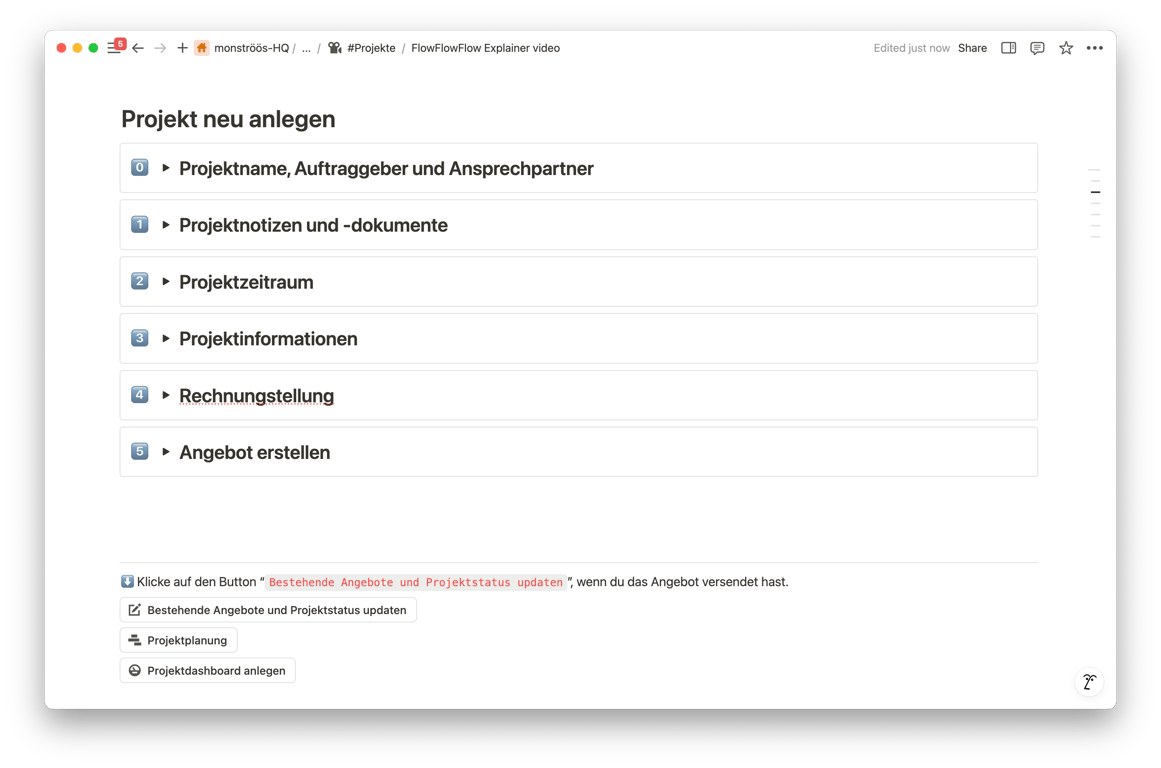Run the Projektplanung button

[178, 640]
